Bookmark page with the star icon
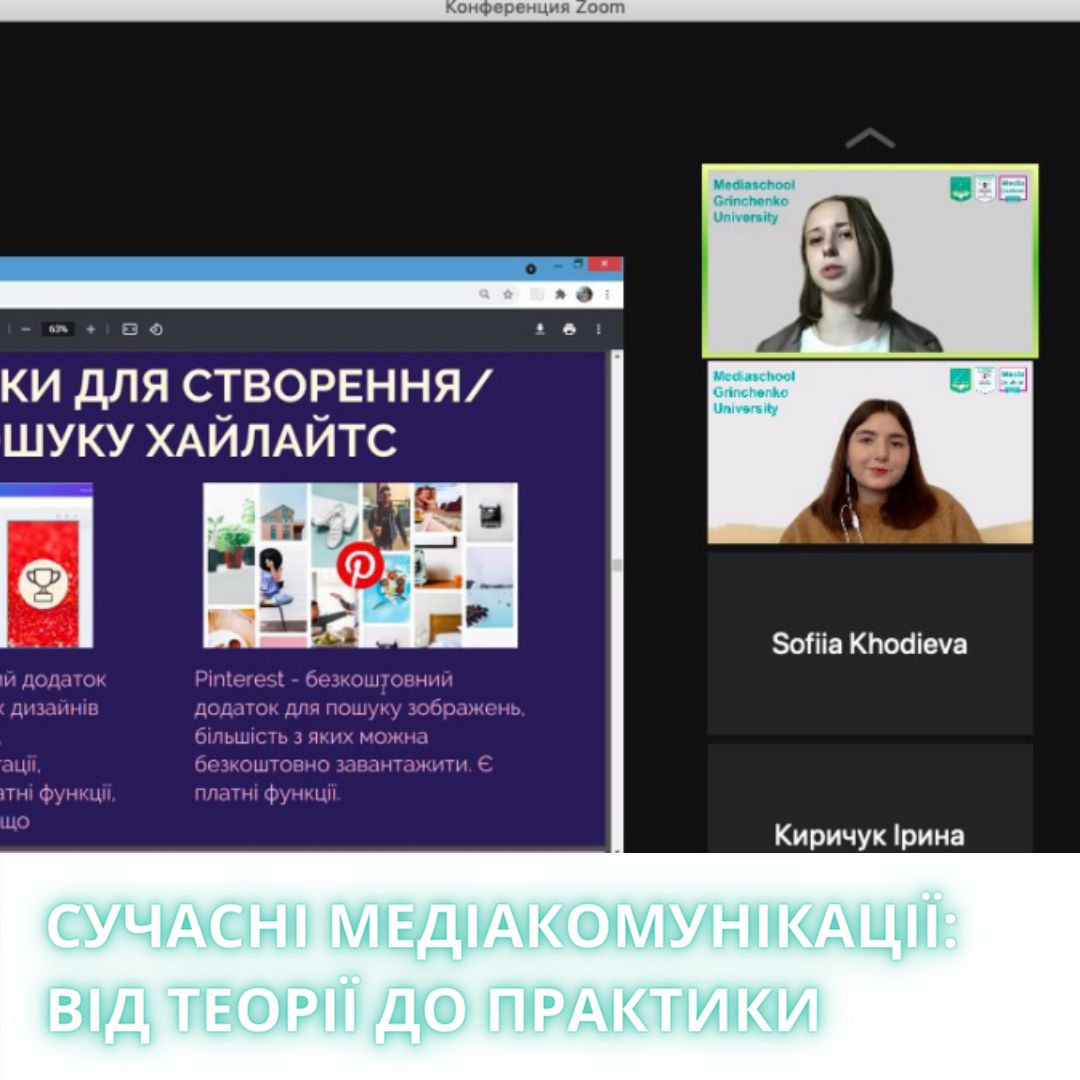 pos(509,295)
